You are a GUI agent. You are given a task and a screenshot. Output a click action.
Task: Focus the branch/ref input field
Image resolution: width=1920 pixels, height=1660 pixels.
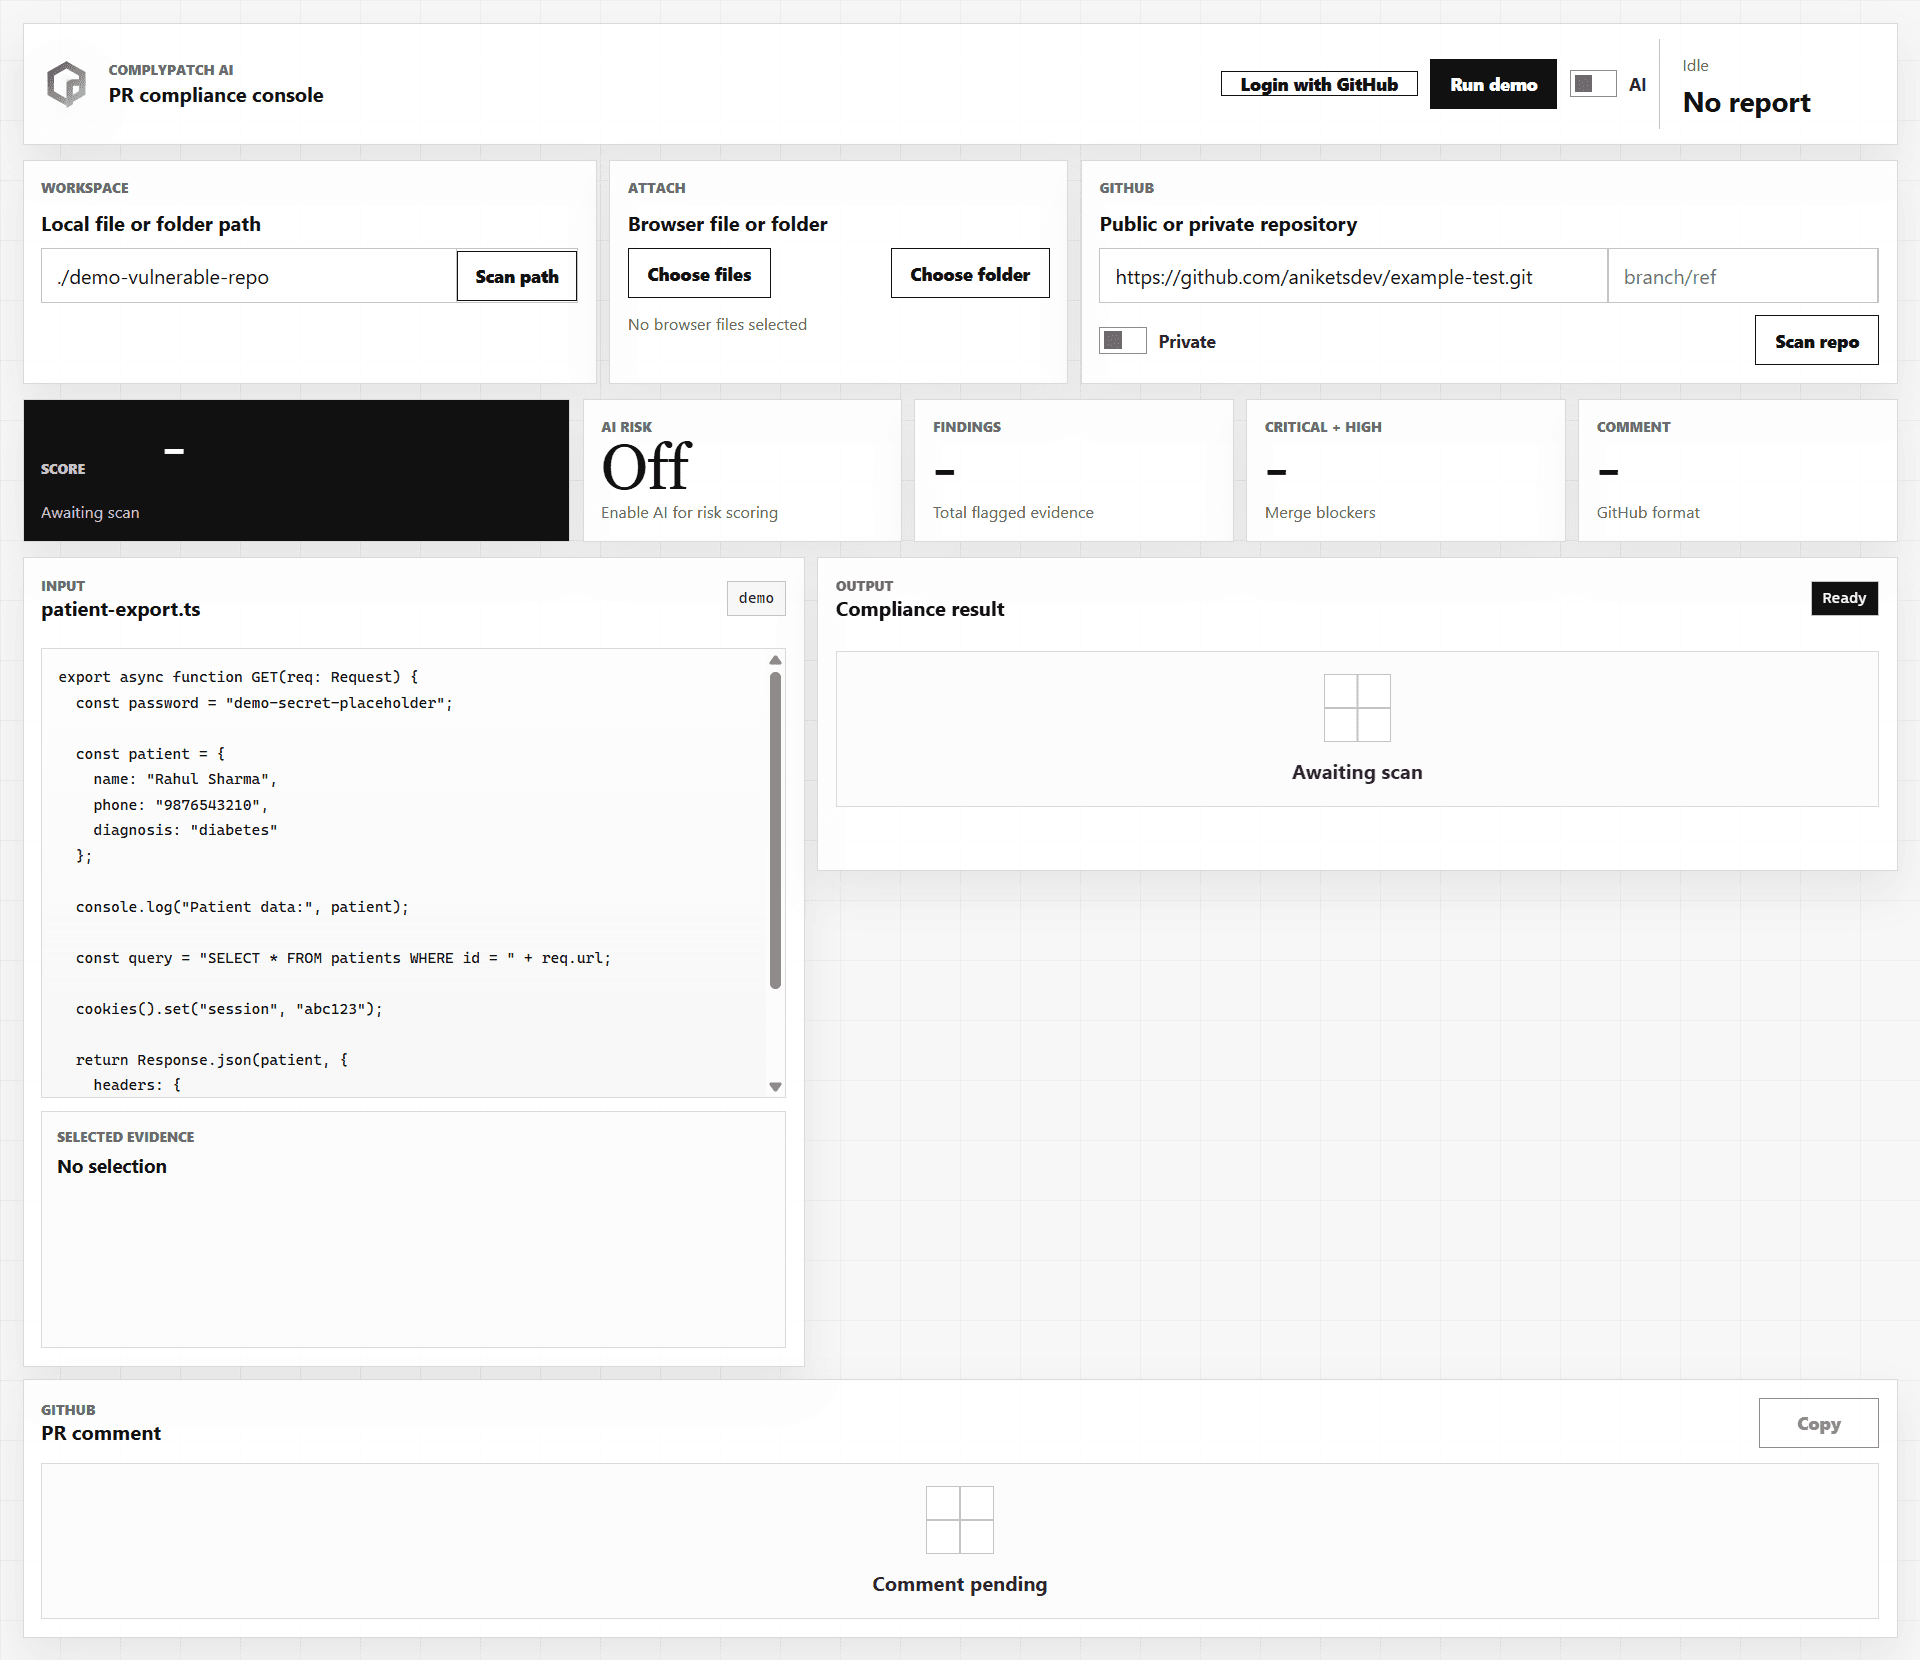[x=1743, y=276]
